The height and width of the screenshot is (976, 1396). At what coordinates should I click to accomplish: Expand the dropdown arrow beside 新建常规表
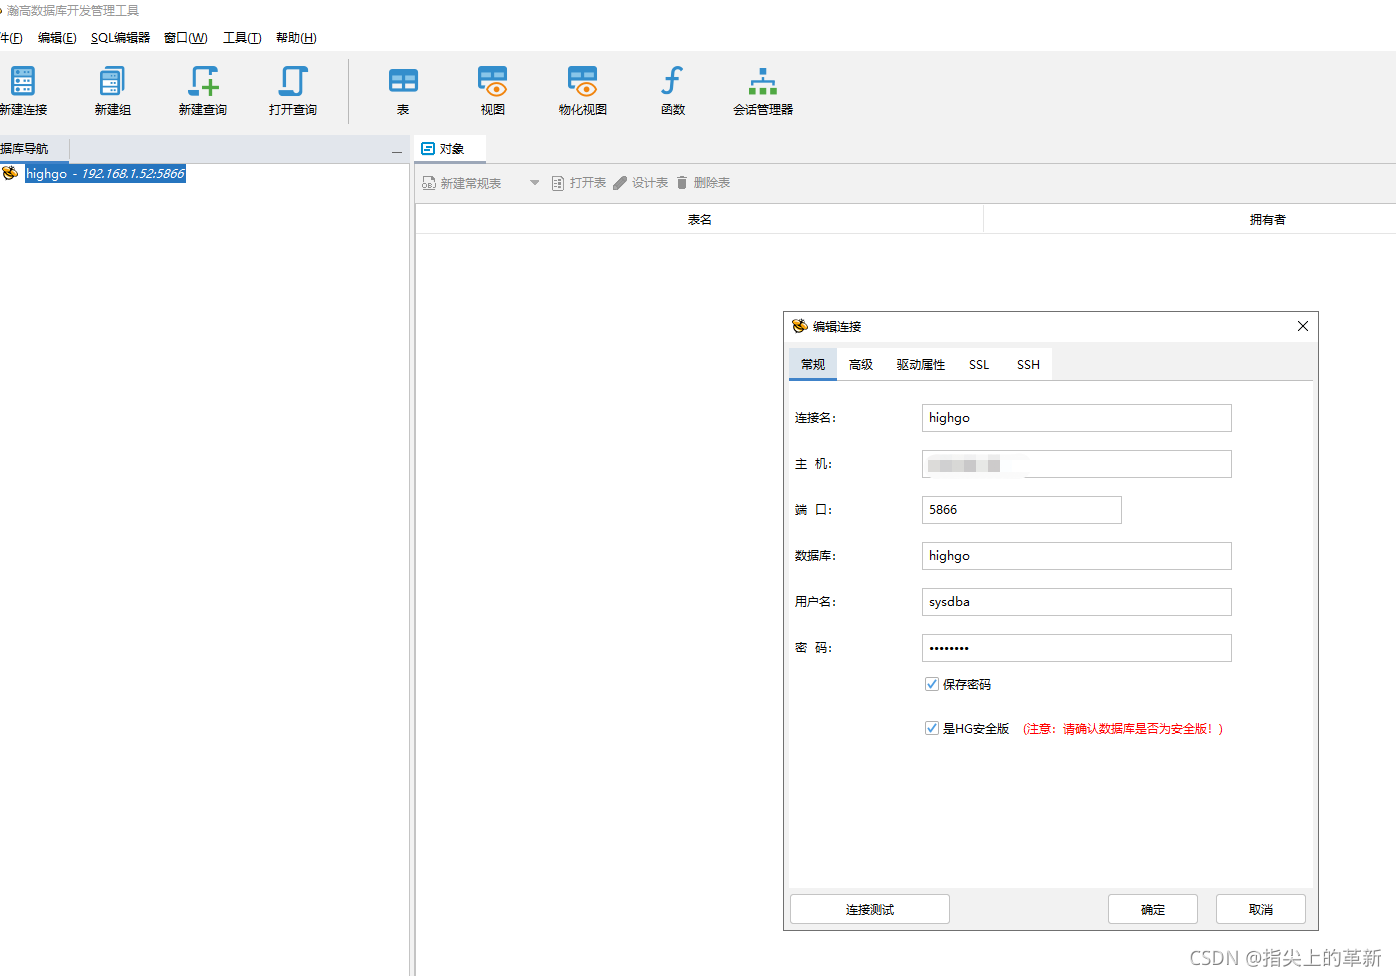pos(534,183)
